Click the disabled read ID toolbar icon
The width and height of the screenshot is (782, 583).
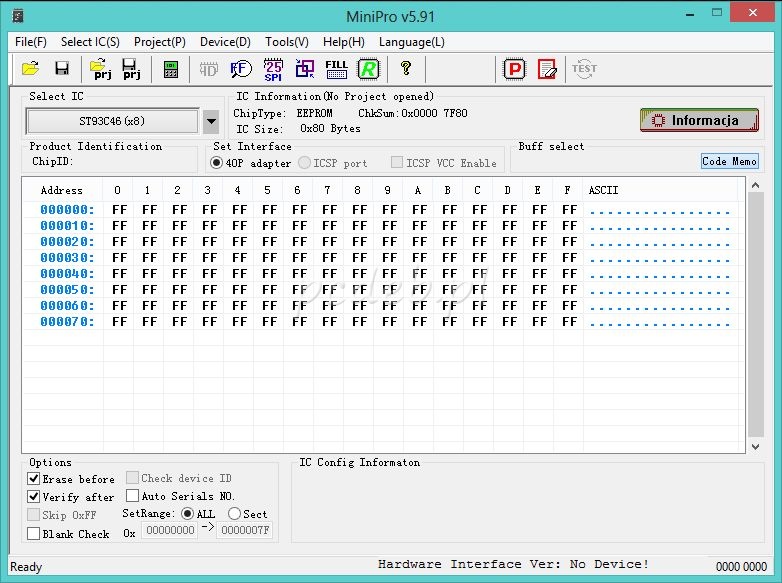(208, 69)
